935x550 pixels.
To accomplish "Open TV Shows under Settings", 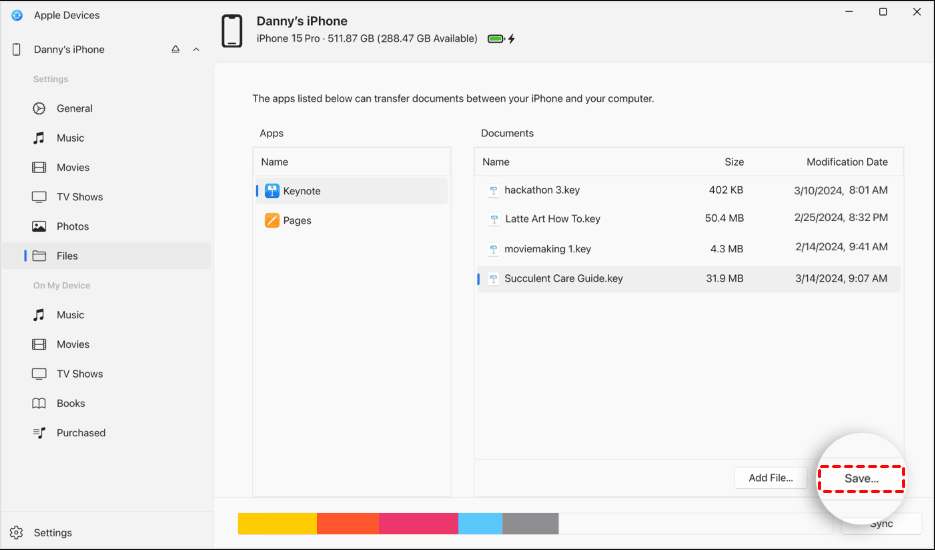I will [x=106, y=197].
